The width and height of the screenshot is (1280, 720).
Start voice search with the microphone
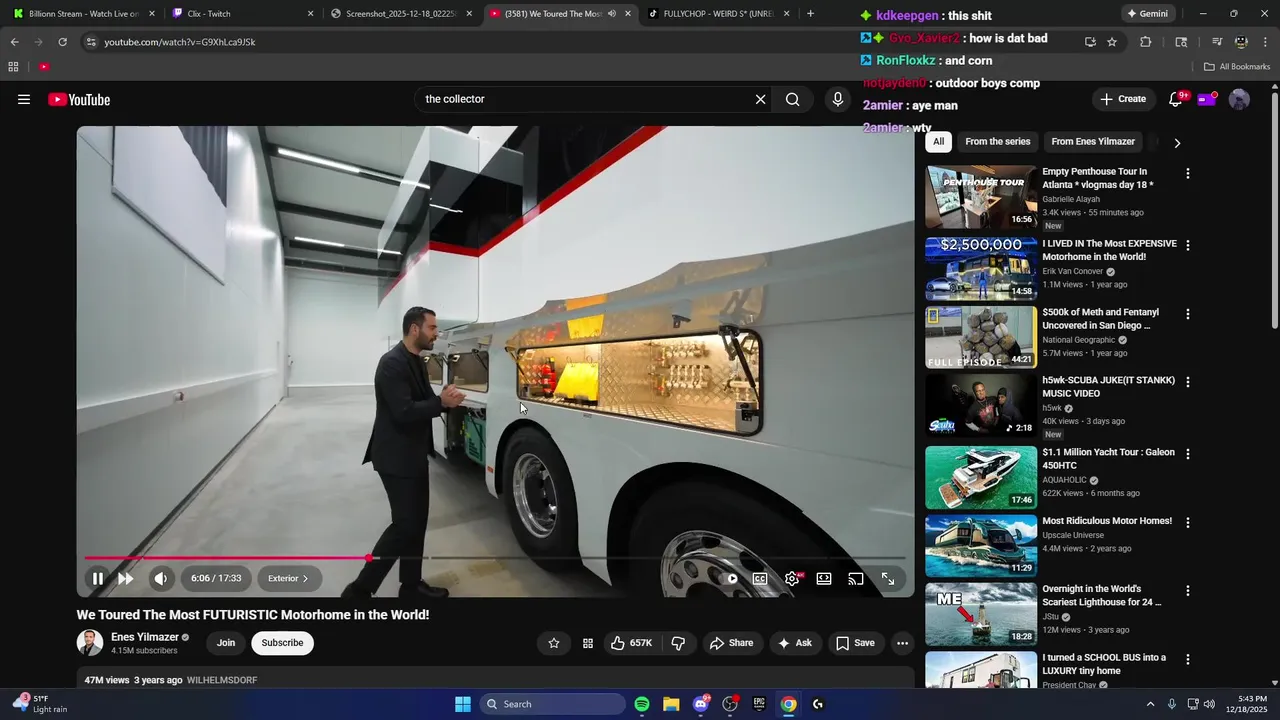coord(838,99)
